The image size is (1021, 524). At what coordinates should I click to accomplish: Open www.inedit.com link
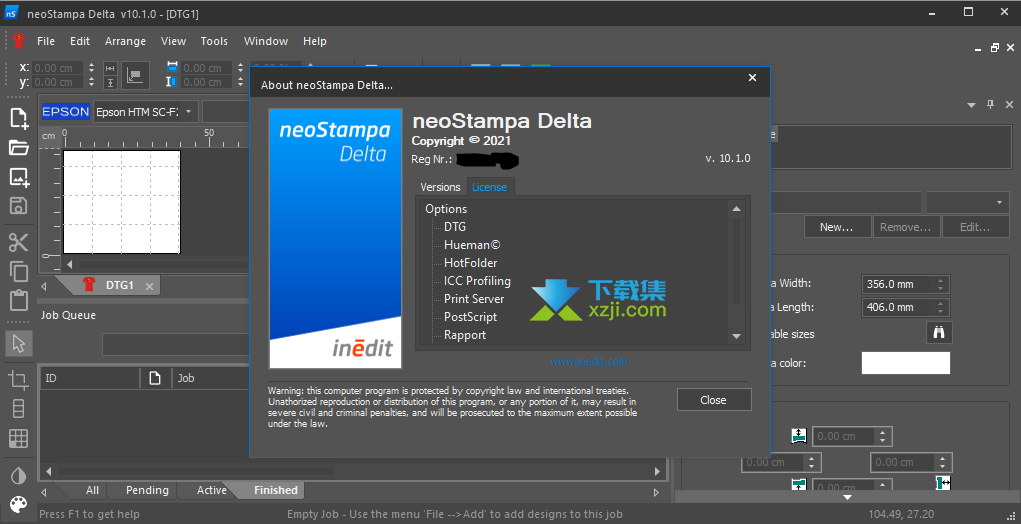click(589, 361)
